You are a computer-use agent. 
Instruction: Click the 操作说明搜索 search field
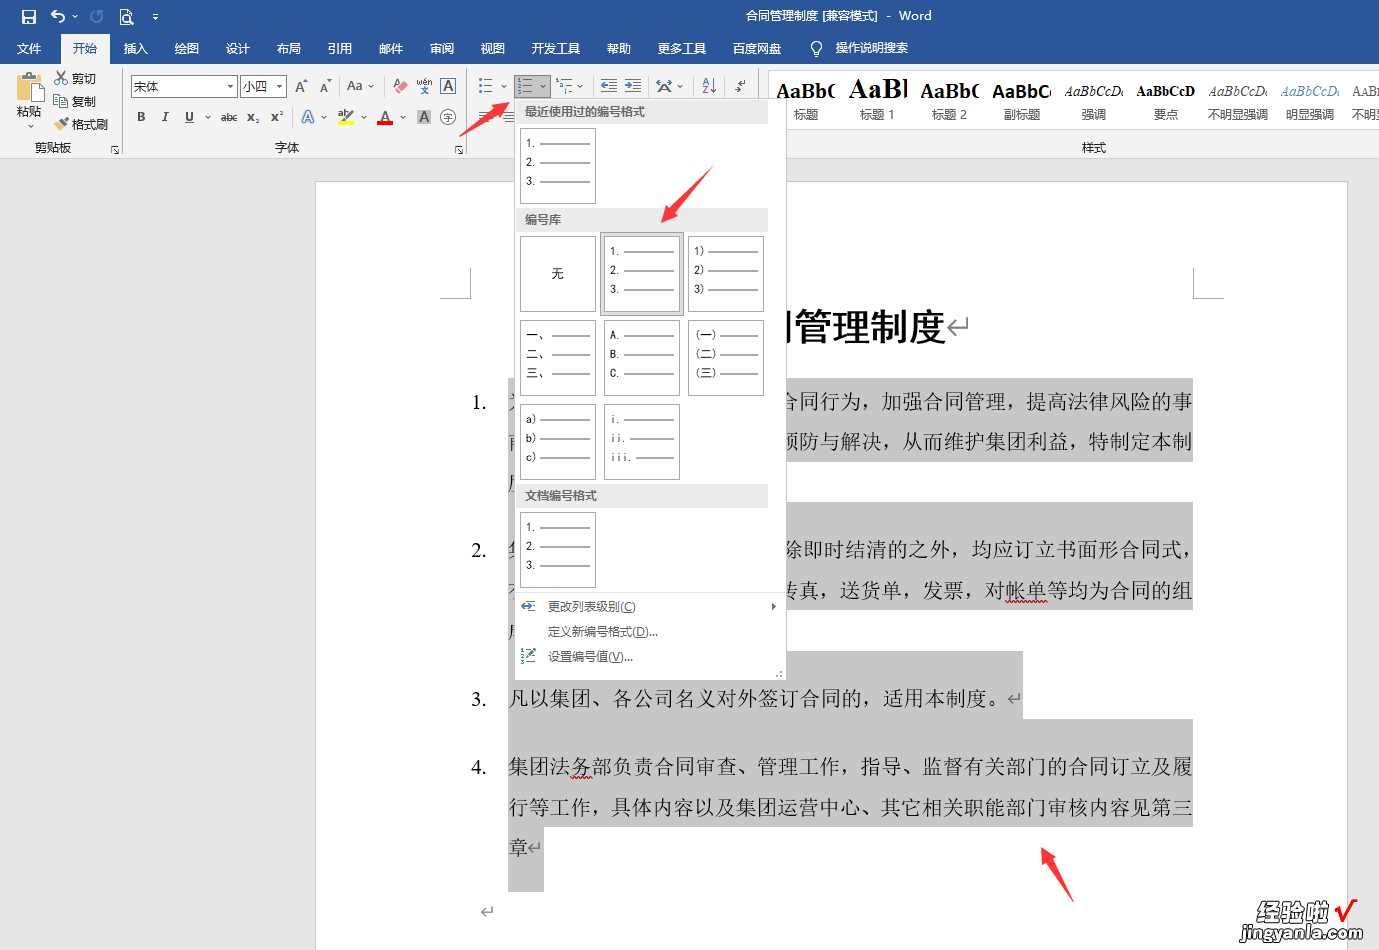(x=871, y=48)
